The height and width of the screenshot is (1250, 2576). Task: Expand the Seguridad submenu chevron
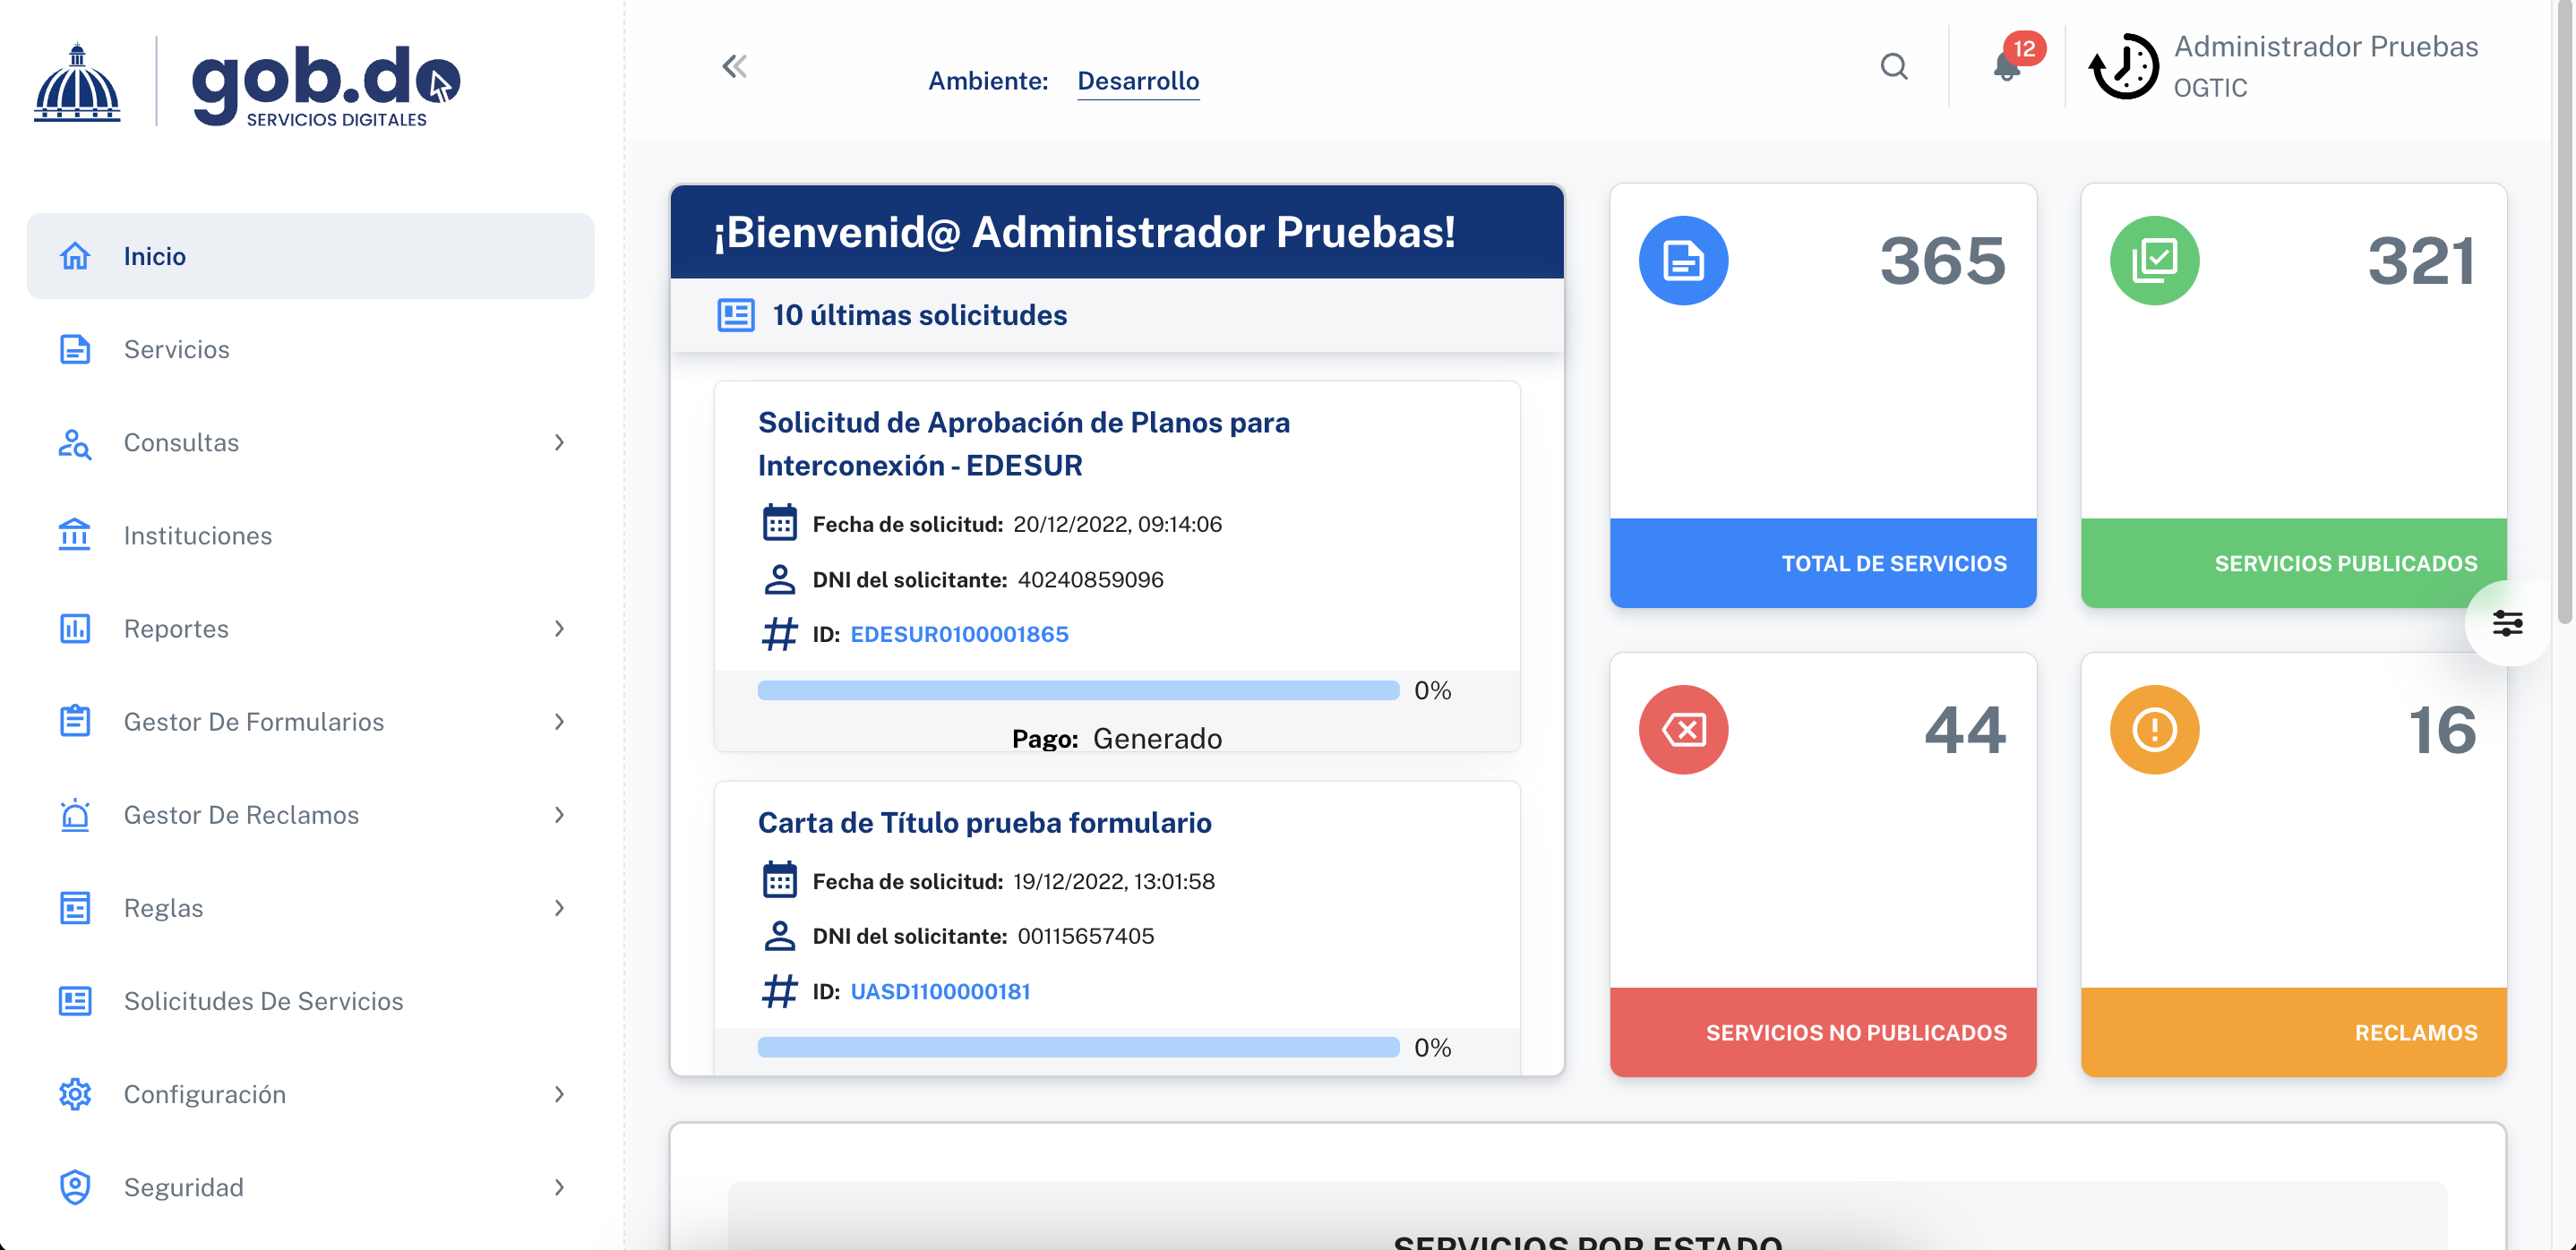(559, 1187)
